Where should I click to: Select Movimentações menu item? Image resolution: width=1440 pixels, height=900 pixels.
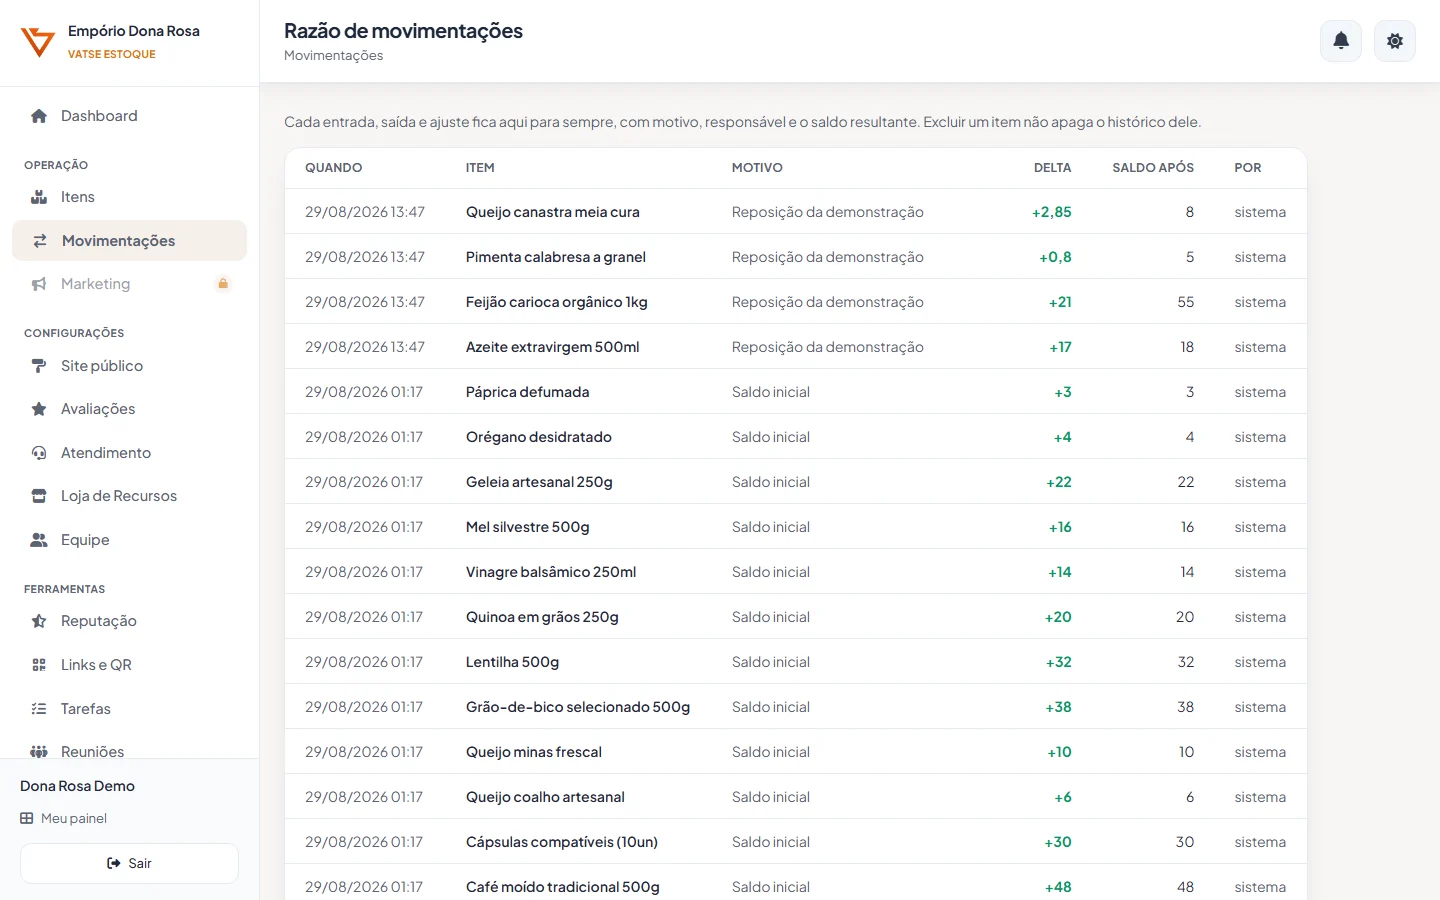(x=129, y=241)
